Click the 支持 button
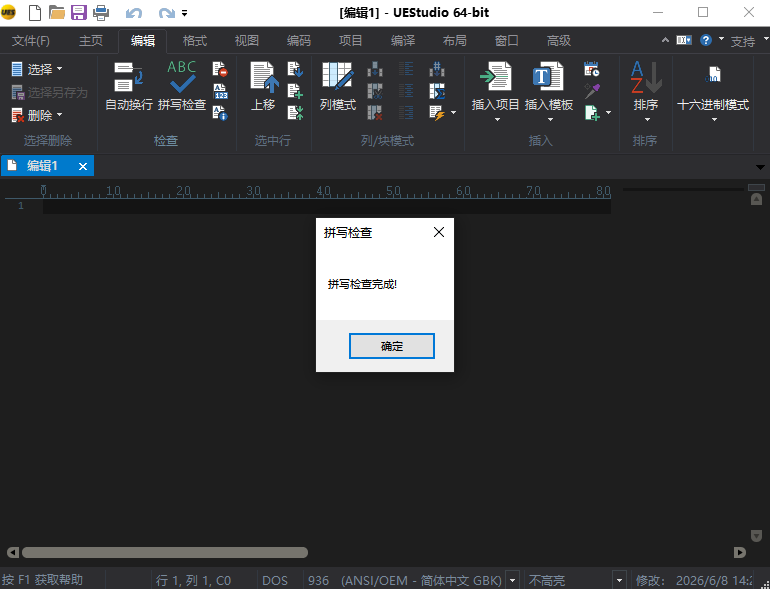770x589 pixels. 742,41
